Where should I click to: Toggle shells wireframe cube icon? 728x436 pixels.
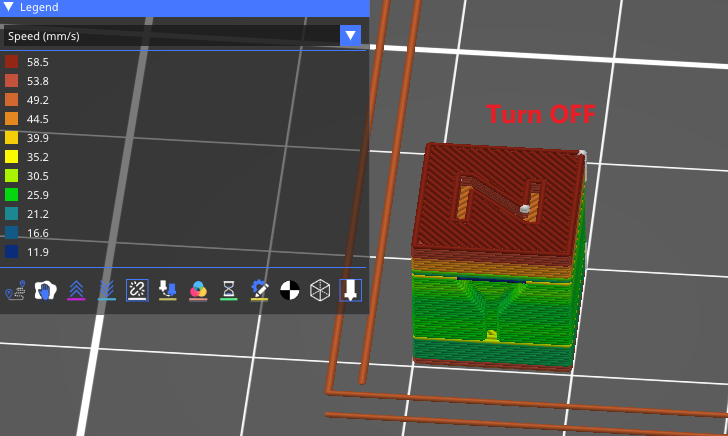click(320, 291)
